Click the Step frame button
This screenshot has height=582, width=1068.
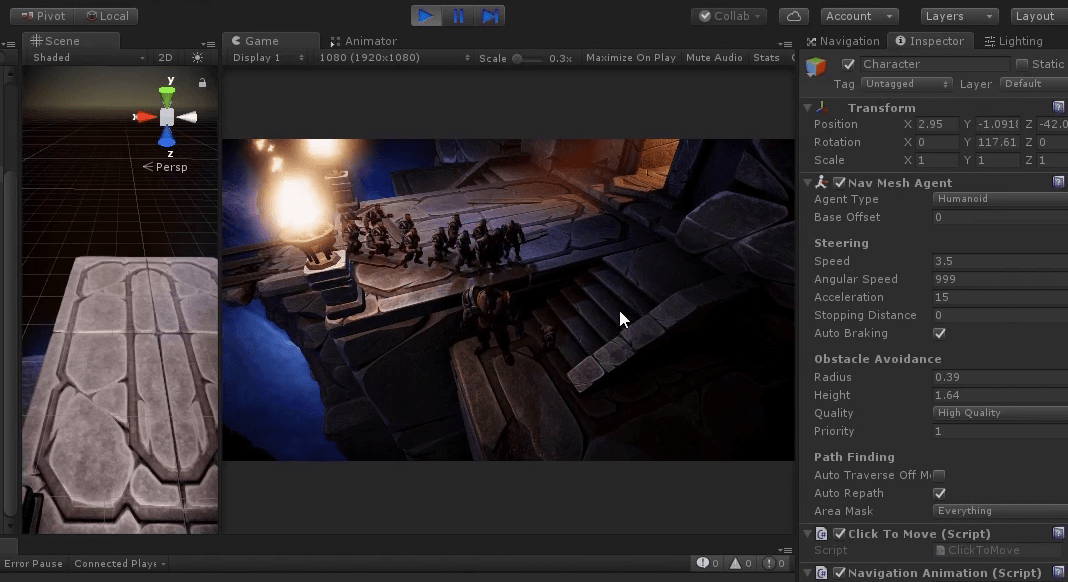click(489, 16)
